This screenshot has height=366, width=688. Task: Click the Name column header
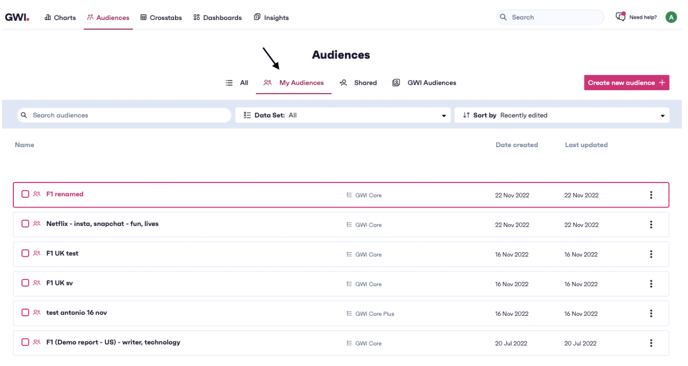[x=25, y=145]
